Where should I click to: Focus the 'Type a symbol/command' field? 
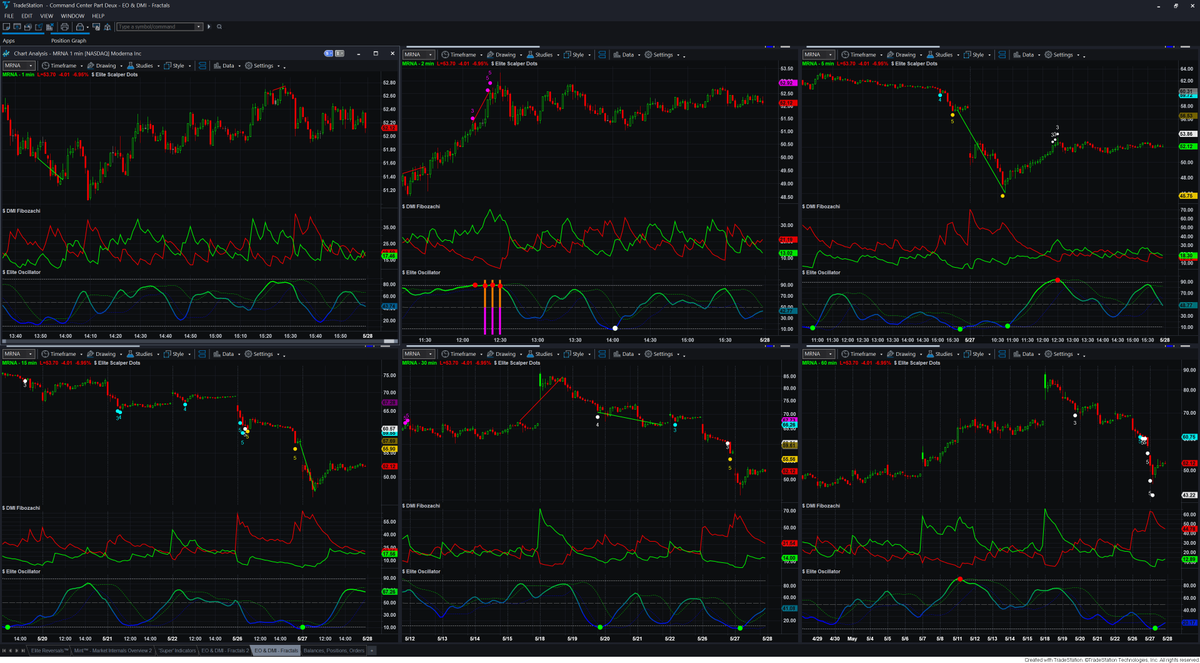(155, 27)
